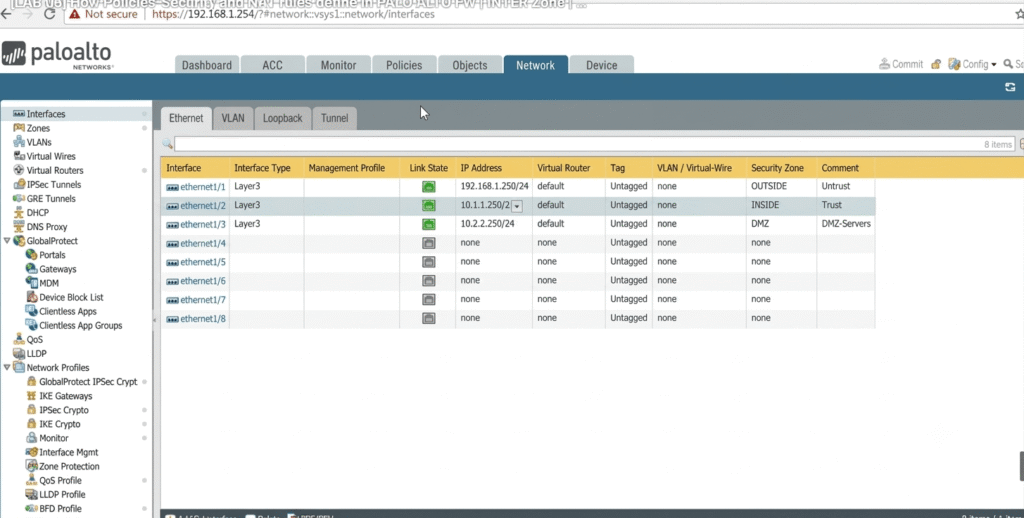Viewport: 1024px width, 518px height.
Task: Open the Config dropdown menu
Action: [x=973, y=64]
